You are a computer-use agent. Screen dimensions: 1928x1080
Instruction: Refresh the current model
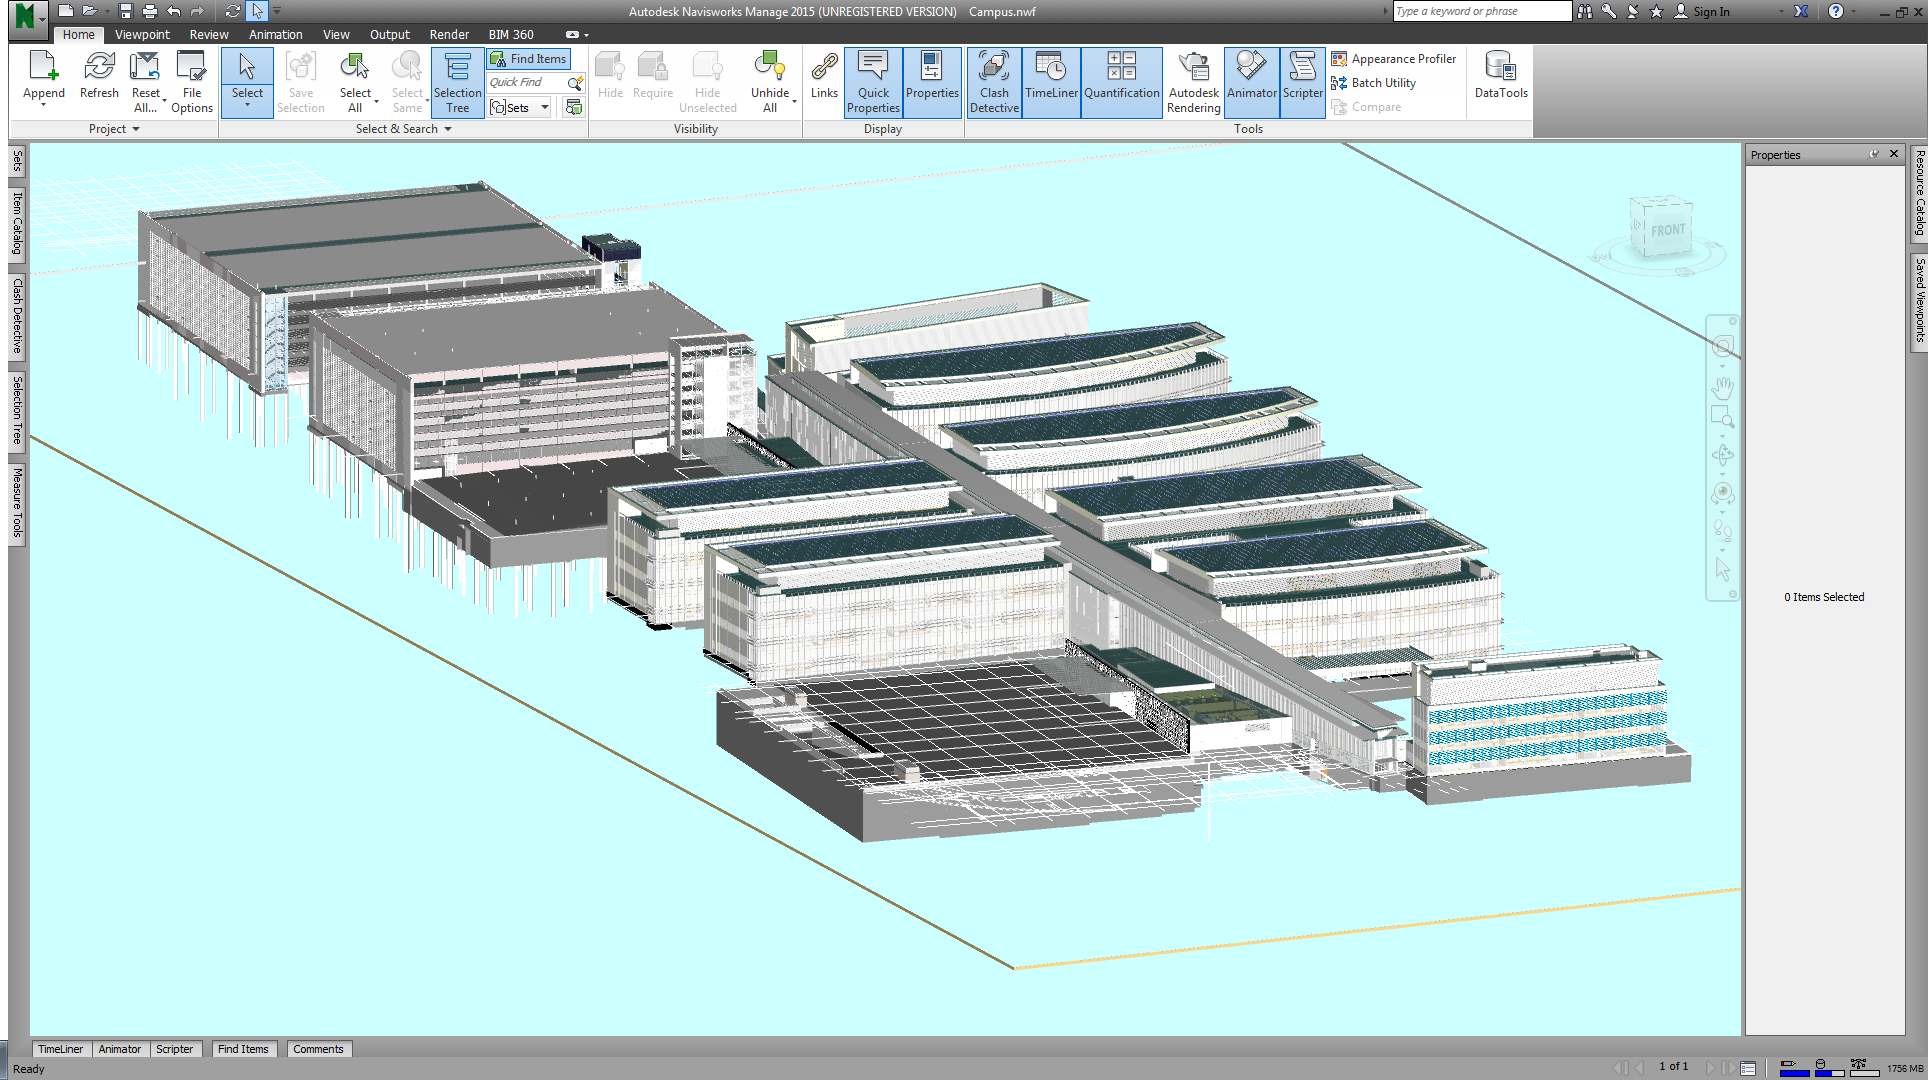tap(99, 78)
